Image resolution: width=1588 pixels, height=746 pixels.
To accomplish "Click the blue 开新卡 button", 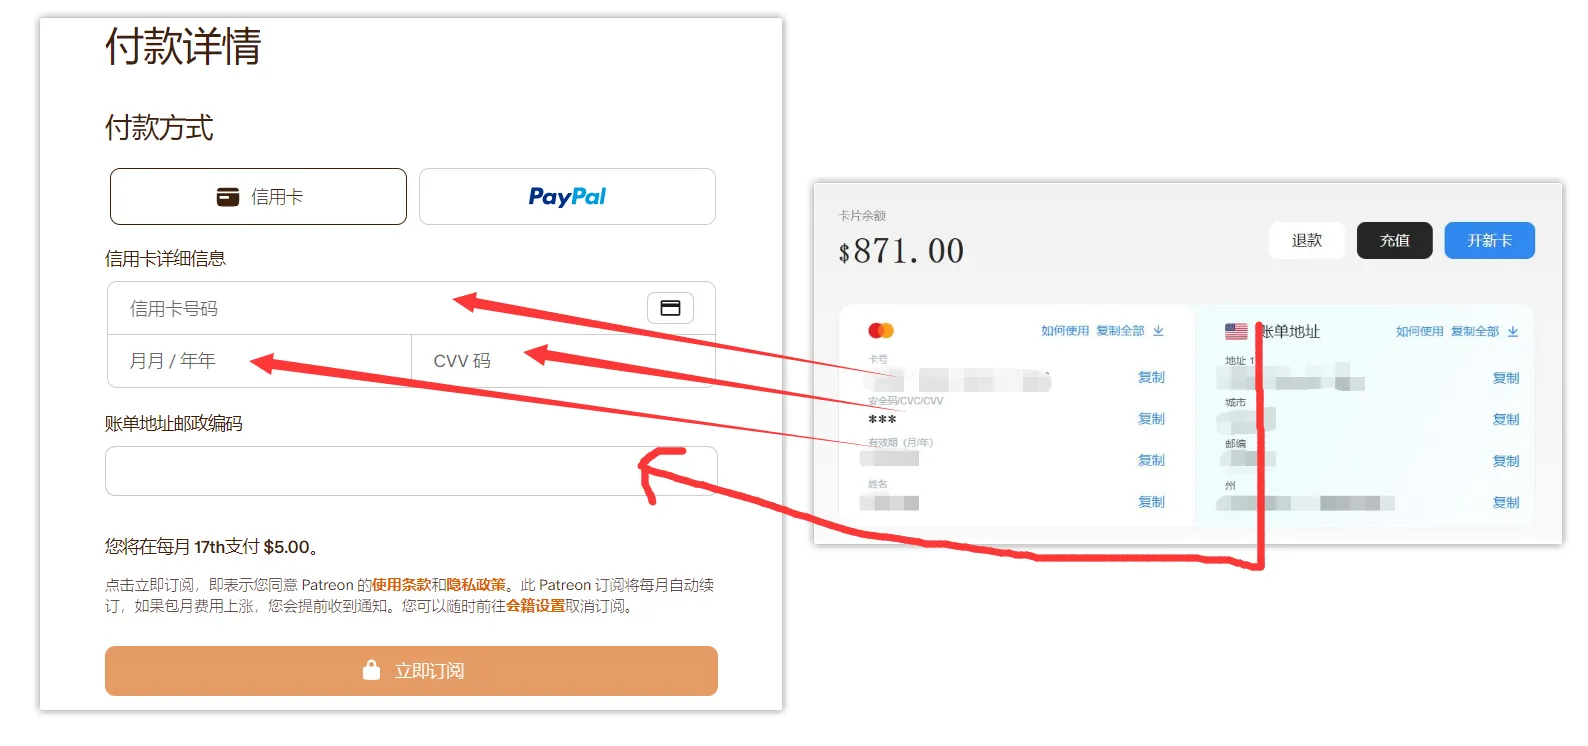I will 1489,241.
